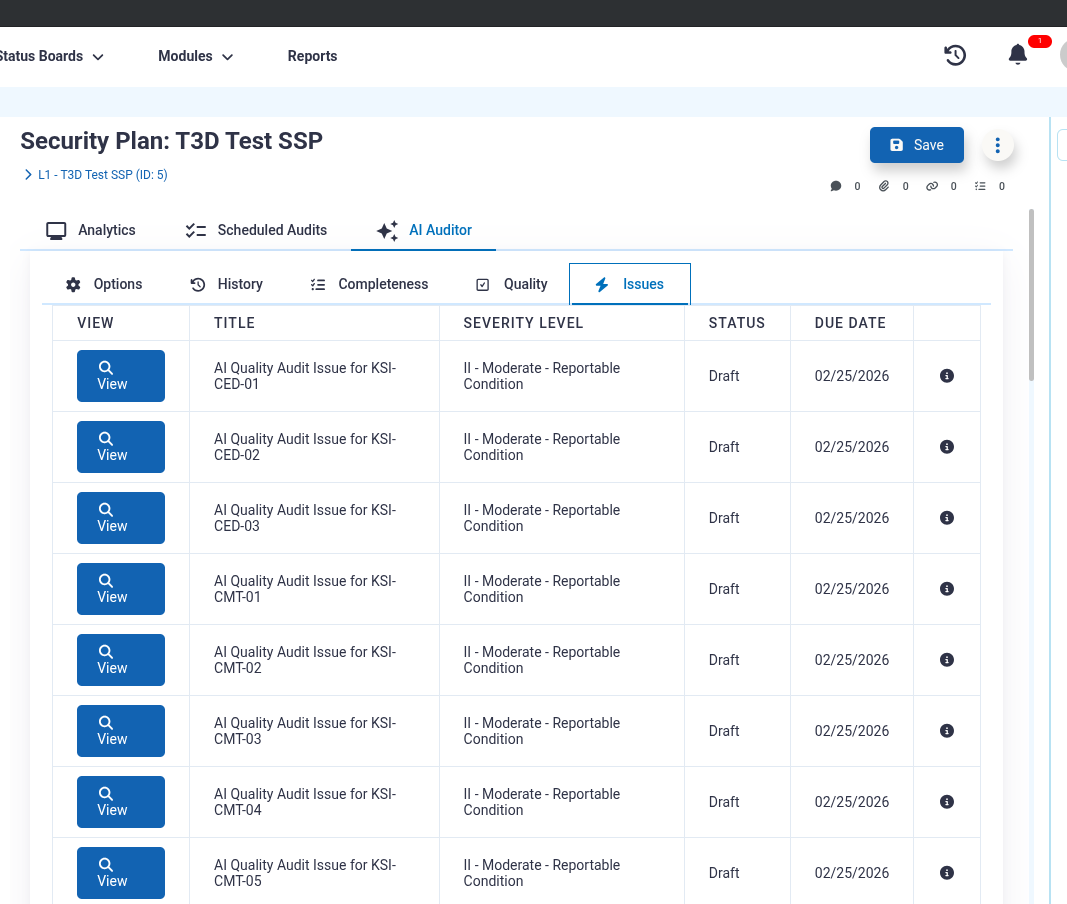The image size is (1067, 904).
Task: Click the View column header
Action: point(95,323)
